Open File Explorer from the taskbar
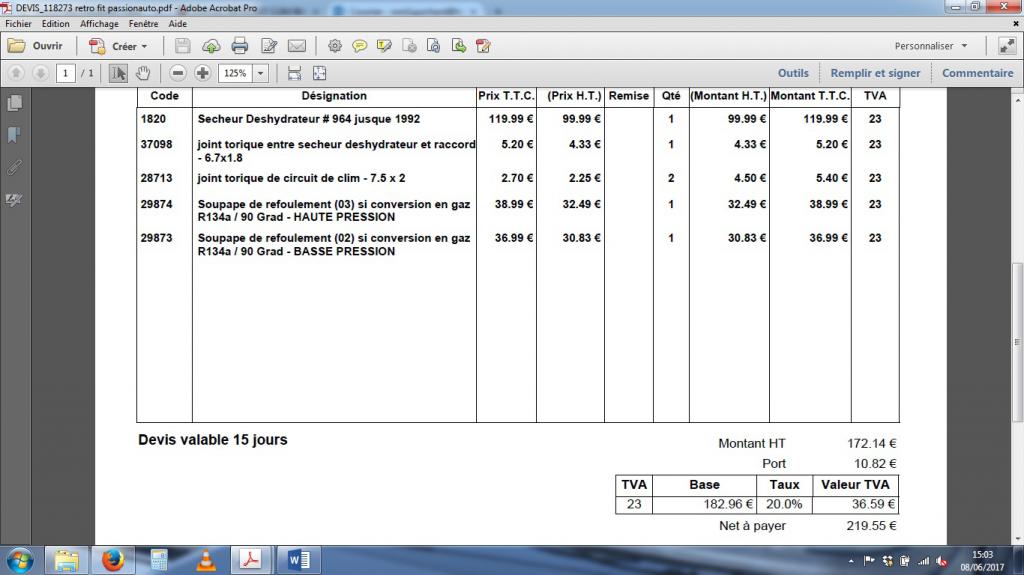The height and width of the screenshot is (575, 1024). pyautogui.click(x=66, y=561)
